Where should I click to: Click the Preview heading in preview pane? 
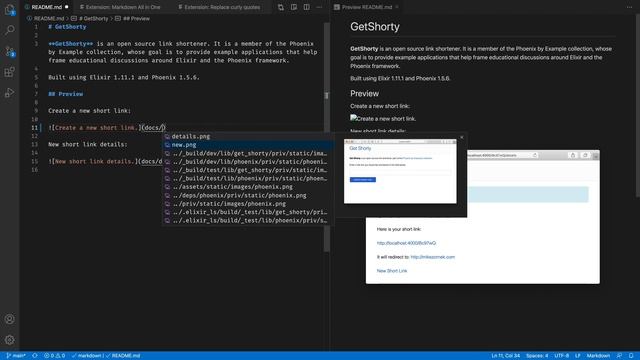pos(364,93)
